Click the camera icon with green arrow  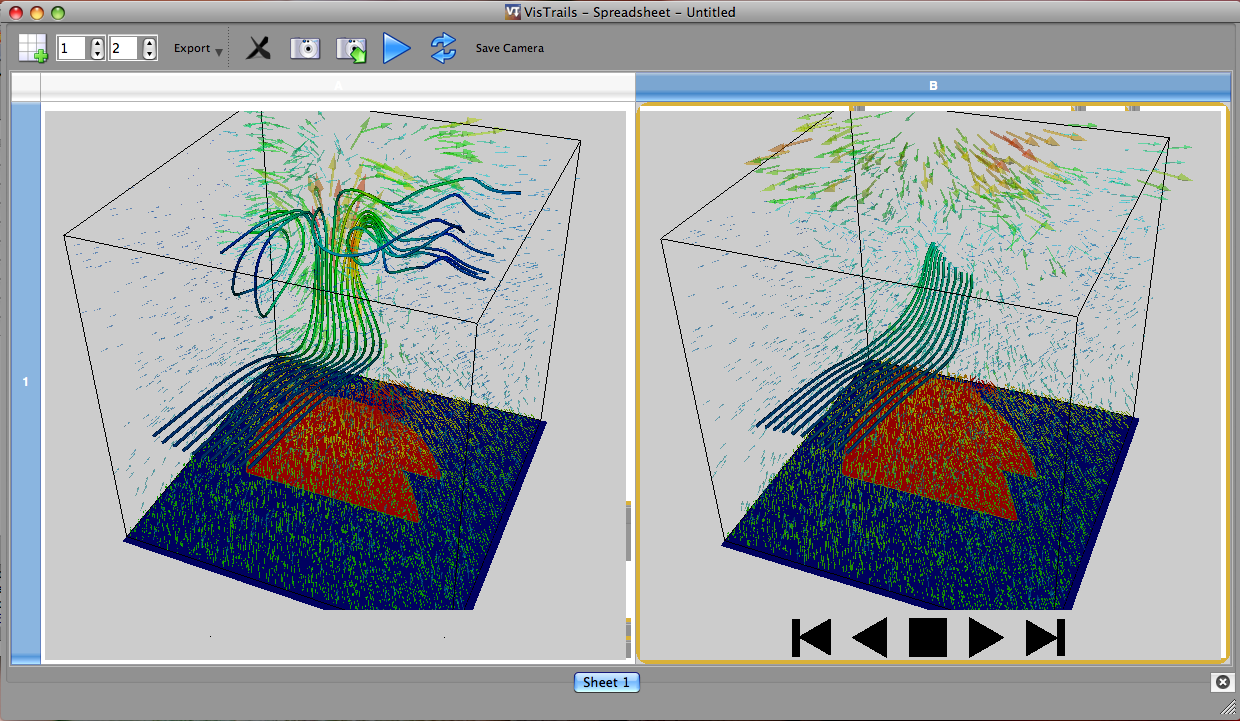[x=351, y=48]
